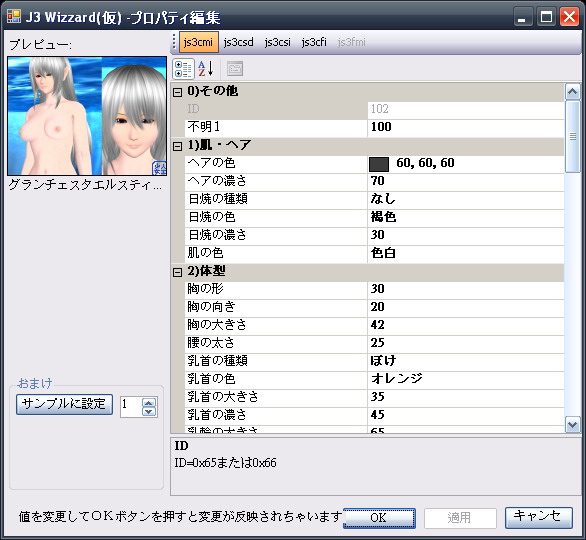586x540 pixels.
Task: Select the 胸の向き value 20
Action: coord(466,308)
